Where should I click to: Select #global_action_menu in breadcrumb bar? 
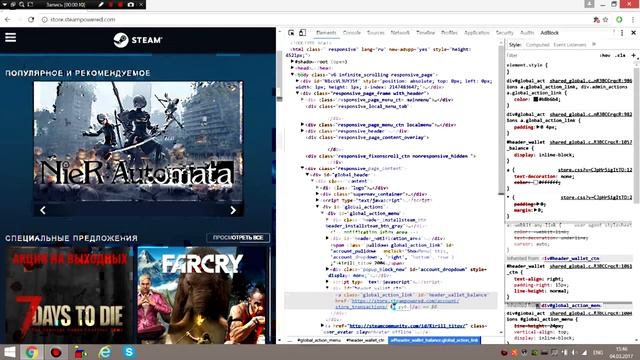tap(319, 340)
